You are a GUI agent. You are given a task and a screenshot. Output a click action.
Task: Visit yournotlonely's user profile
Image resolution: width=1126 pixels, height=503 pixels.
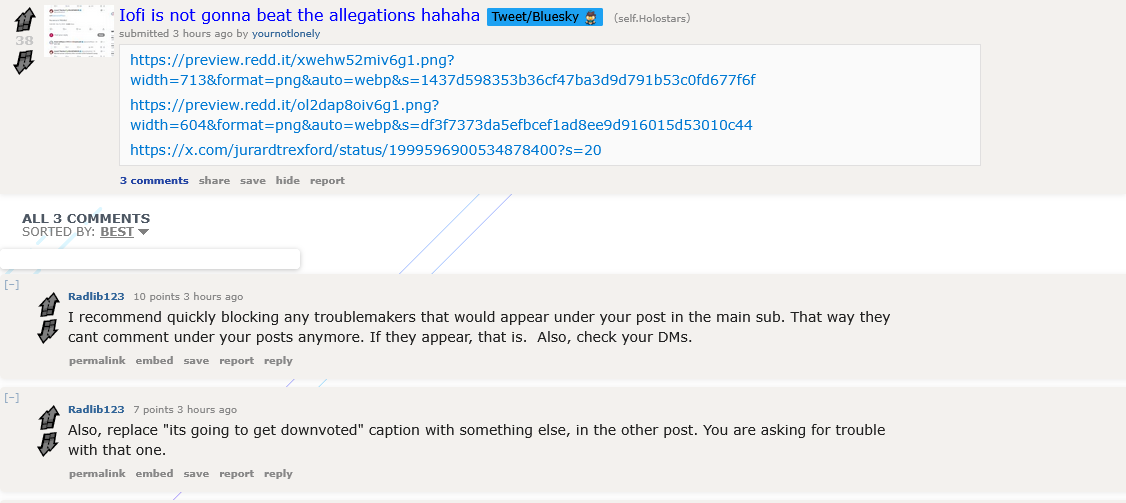286,33
